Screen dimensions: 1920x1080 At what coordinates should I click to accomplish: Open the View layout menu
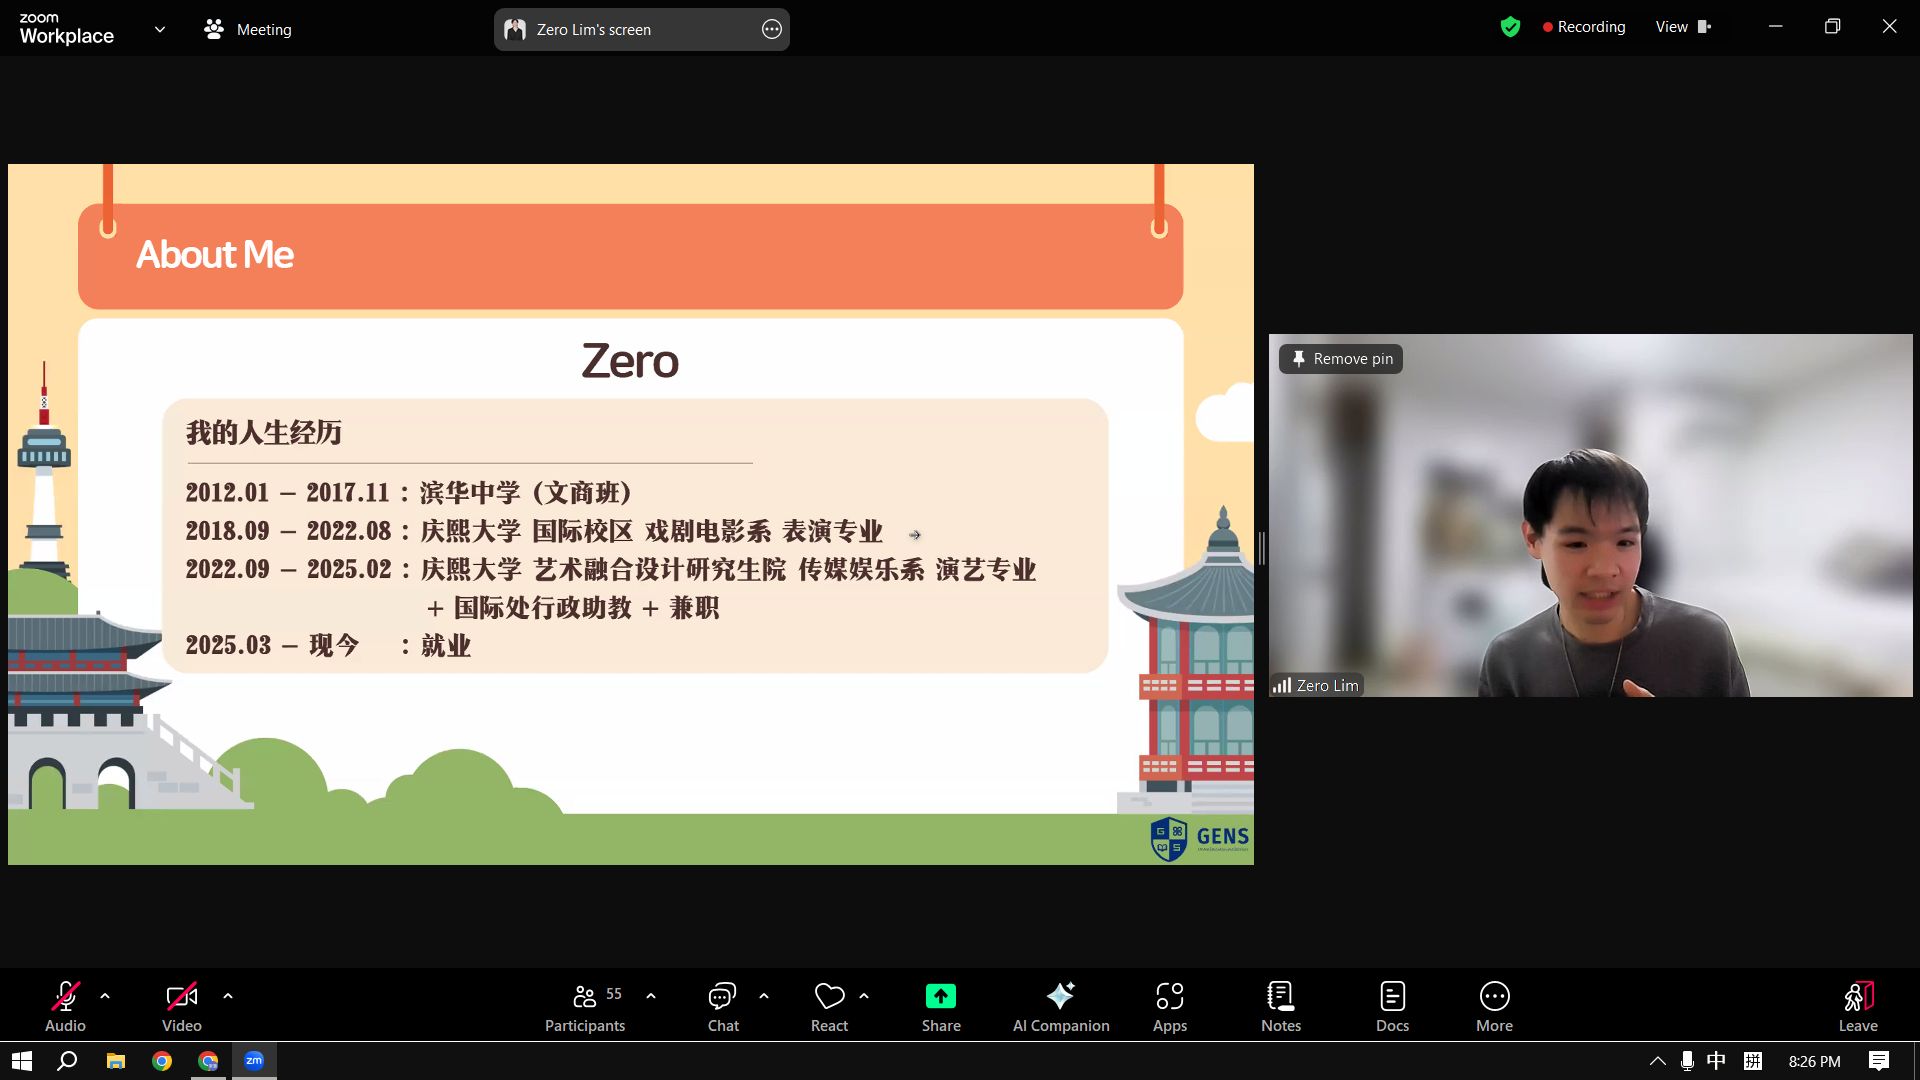pyautogui.click(x=1683, y=27)
